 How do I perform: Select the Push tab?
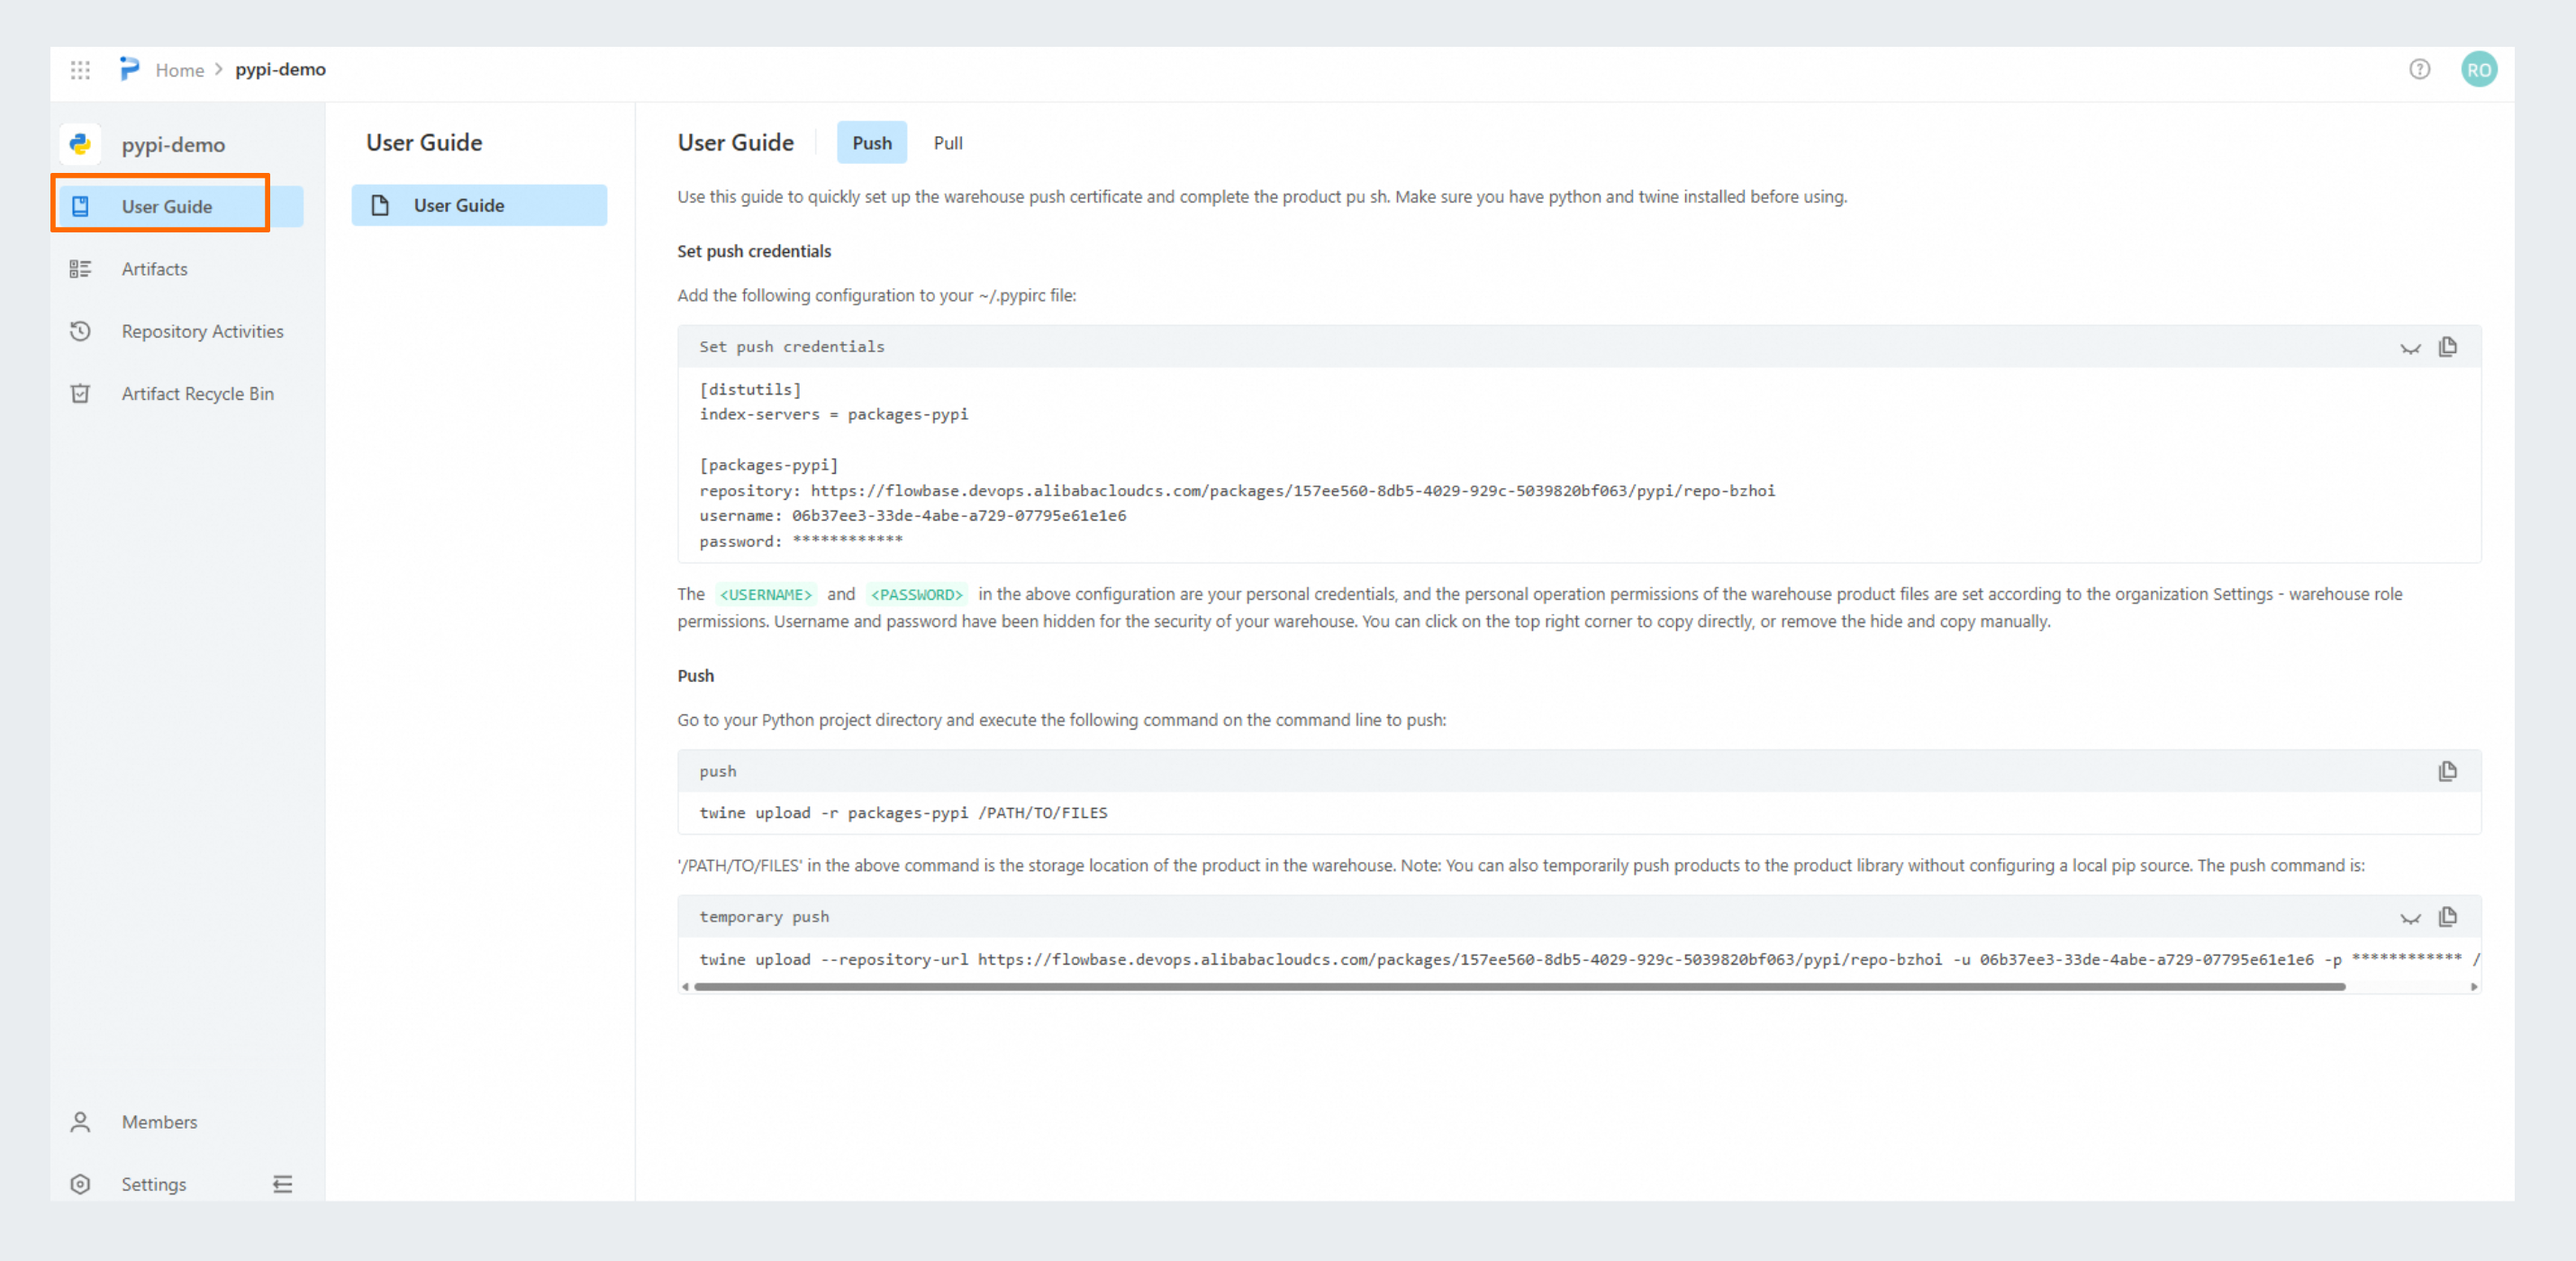pos(871,143)
